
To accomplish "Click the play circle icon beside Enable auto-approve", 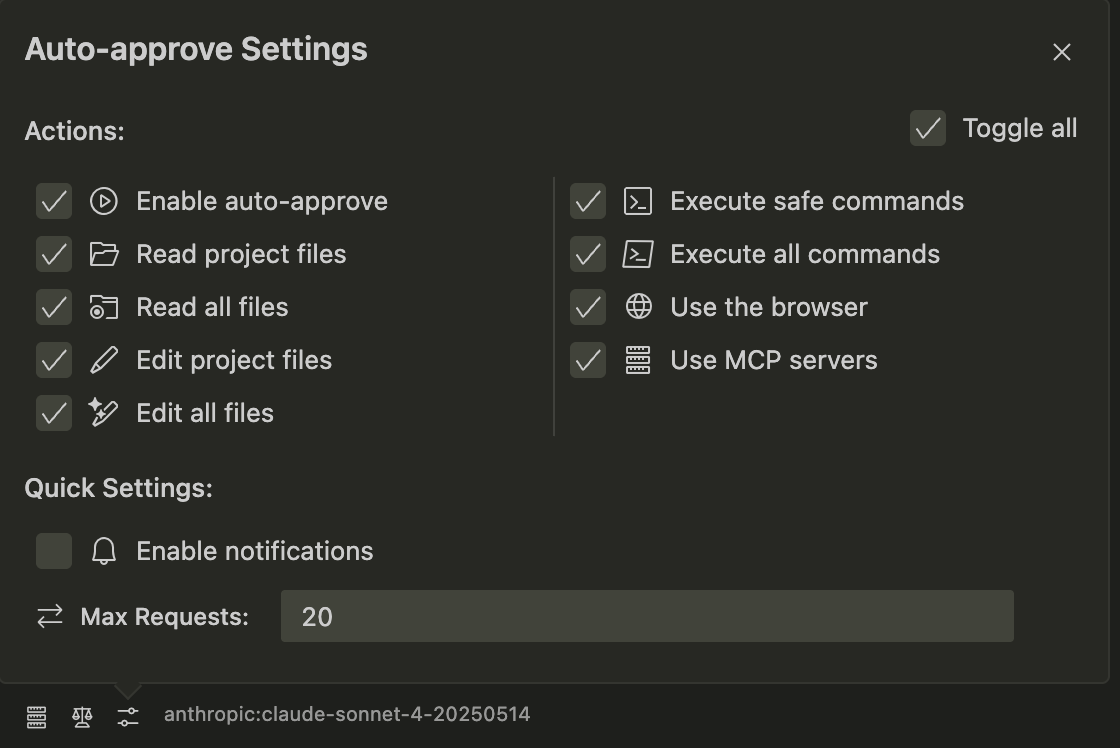I will pyautogui.click(x=104, y=201).
